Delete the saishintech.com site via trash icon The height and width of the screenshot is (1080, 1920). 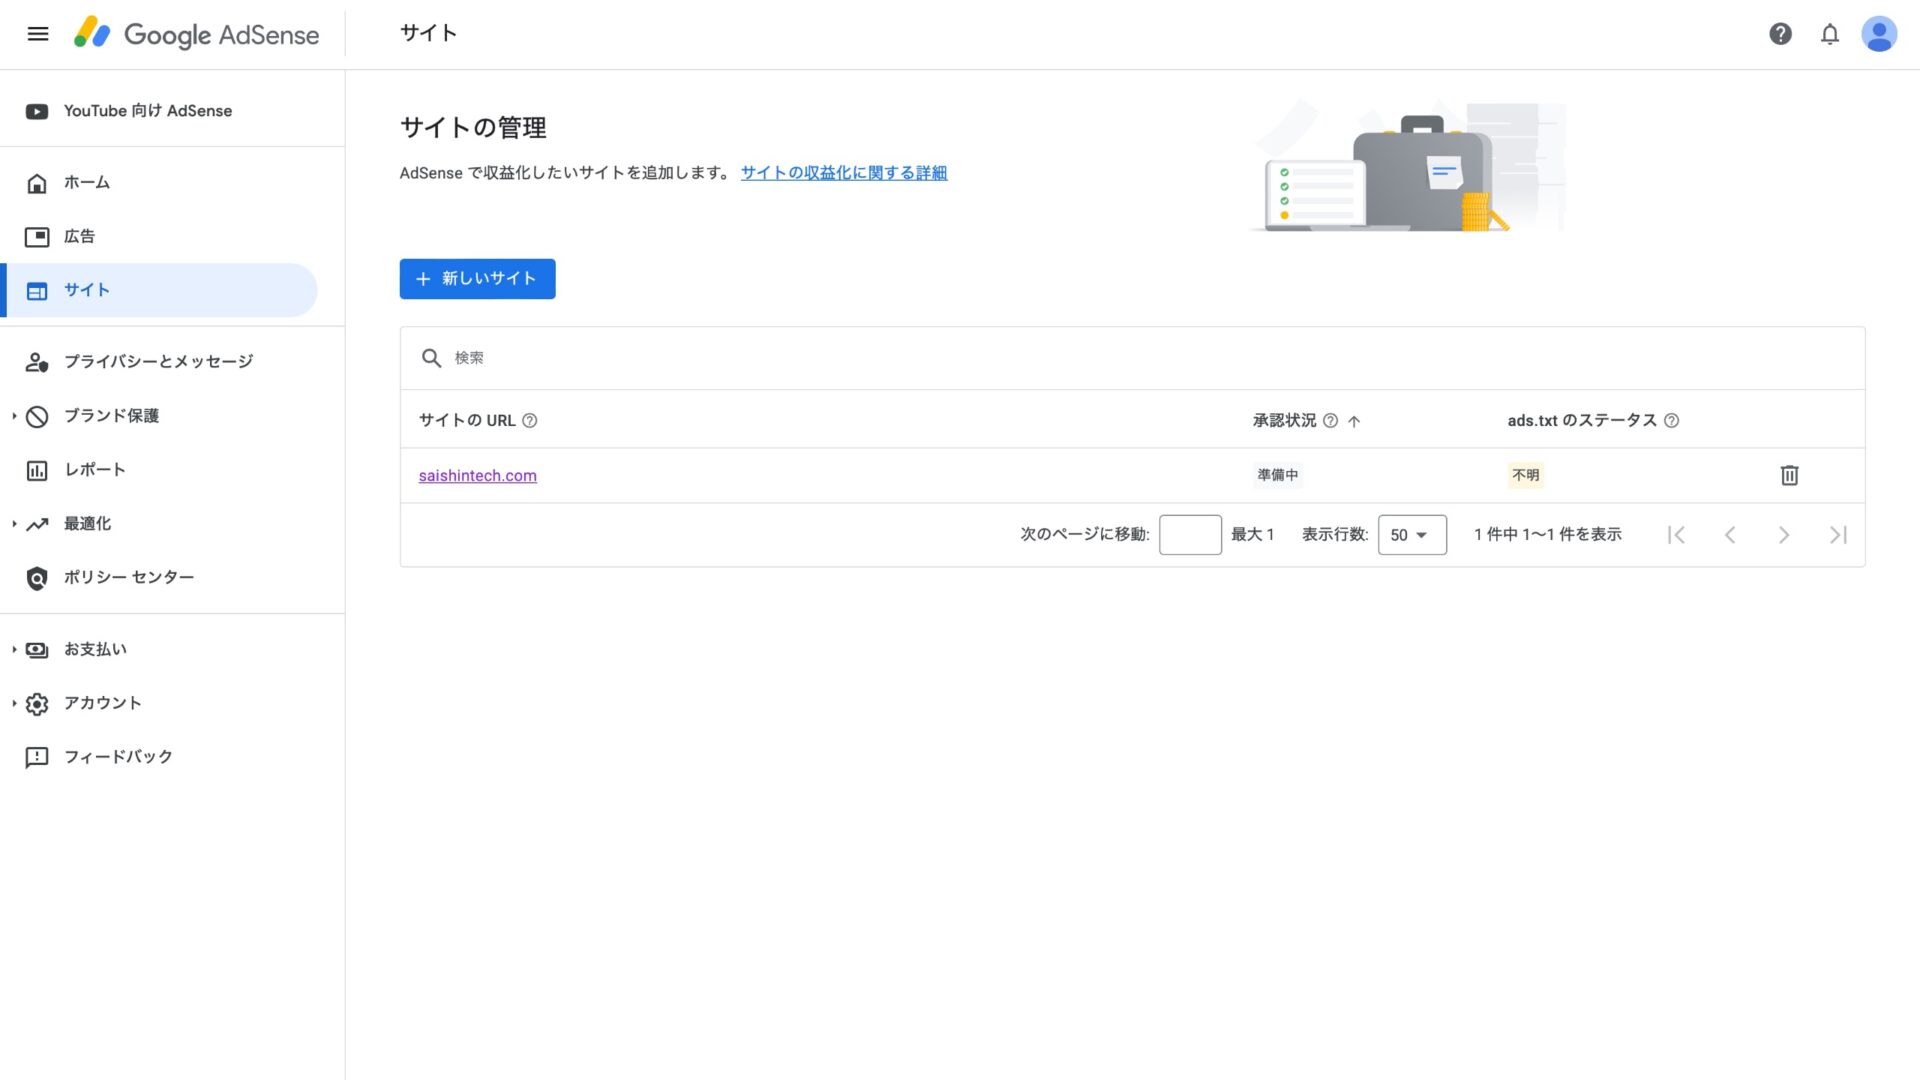(1789, 475)
